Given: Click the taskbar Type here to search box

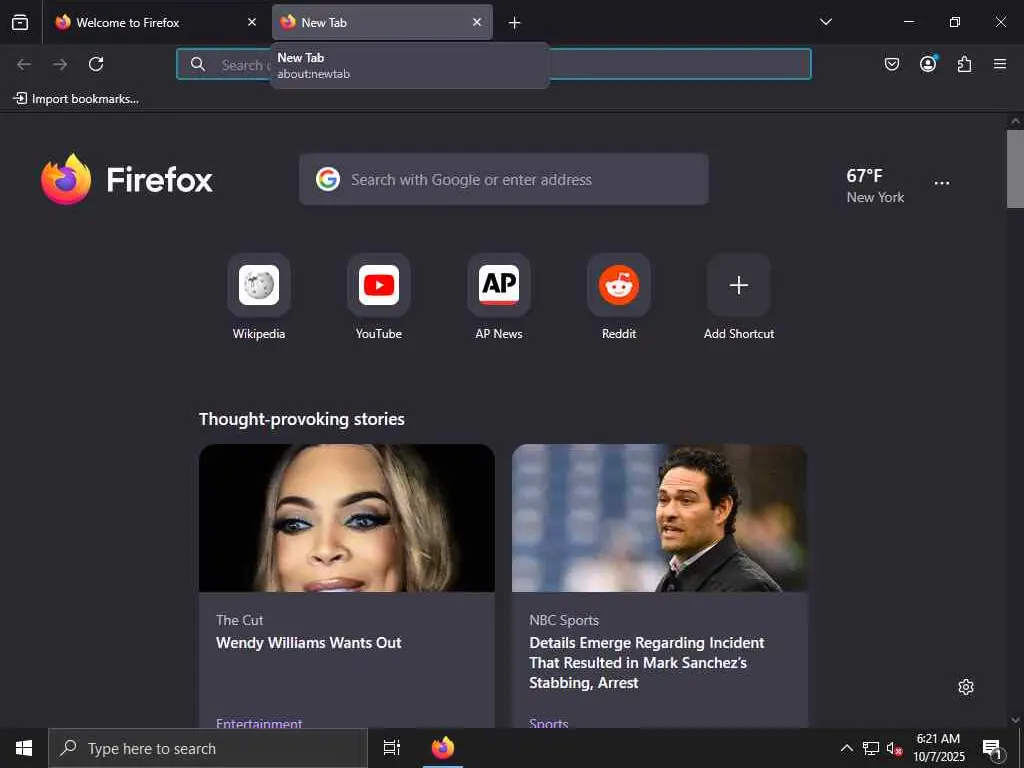Looking at the screenshot, I should click(208, 748).
